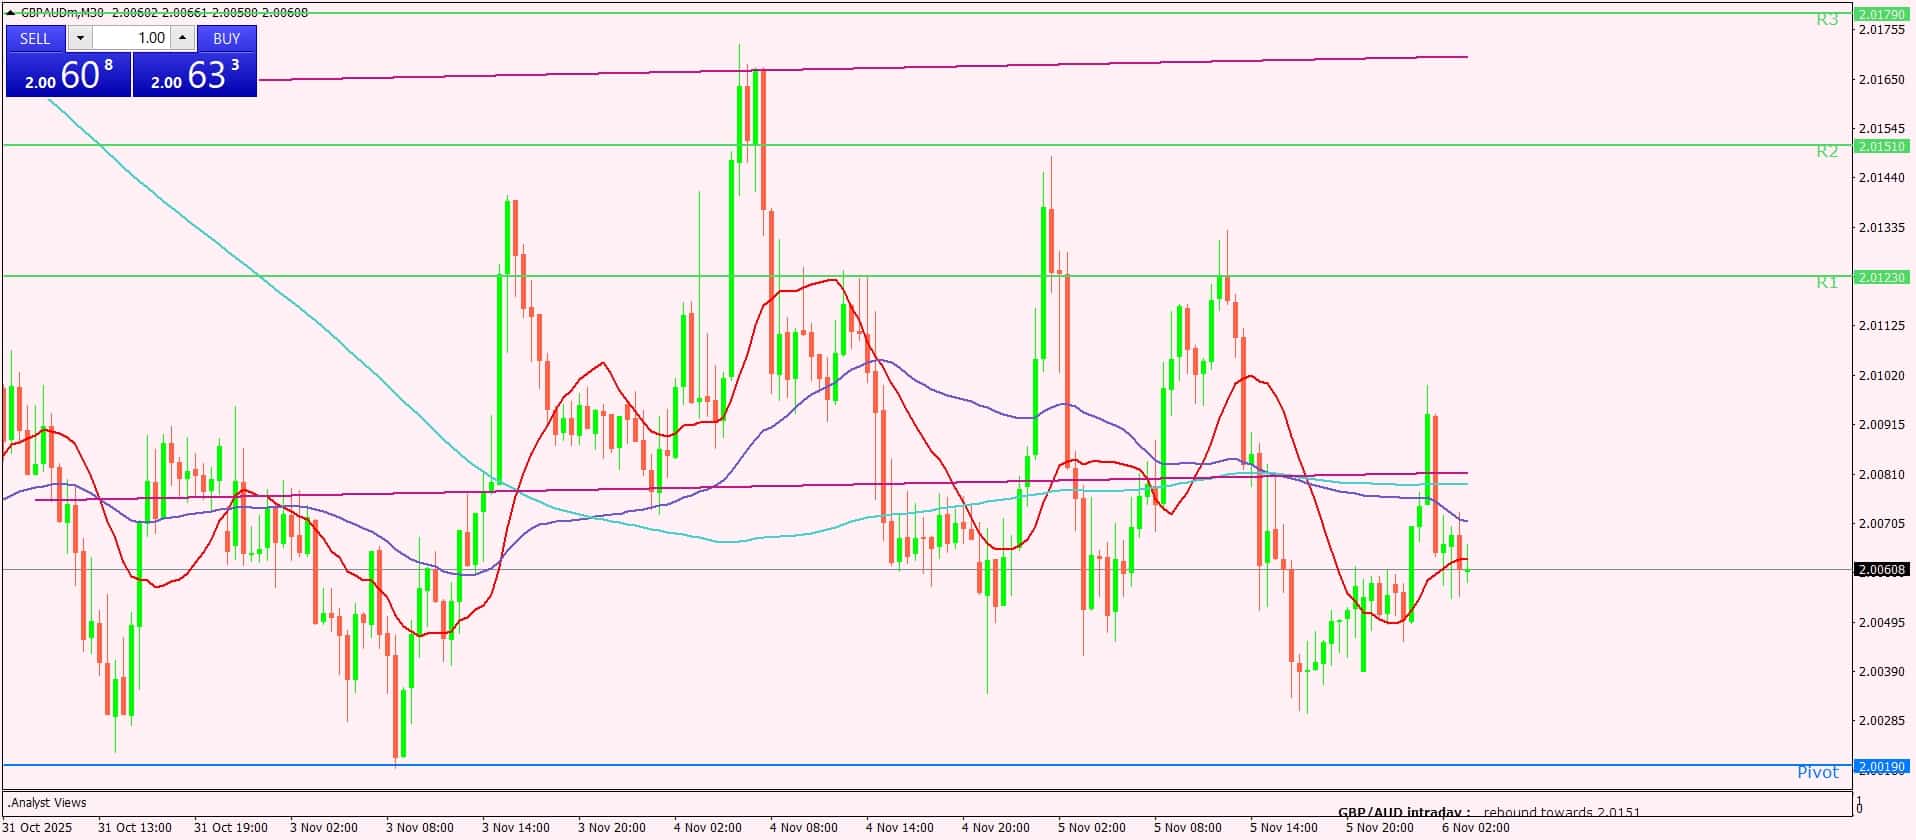Click the 1.00 volume input field
This screenshot has height=840, width=1916.
[131, 38]
